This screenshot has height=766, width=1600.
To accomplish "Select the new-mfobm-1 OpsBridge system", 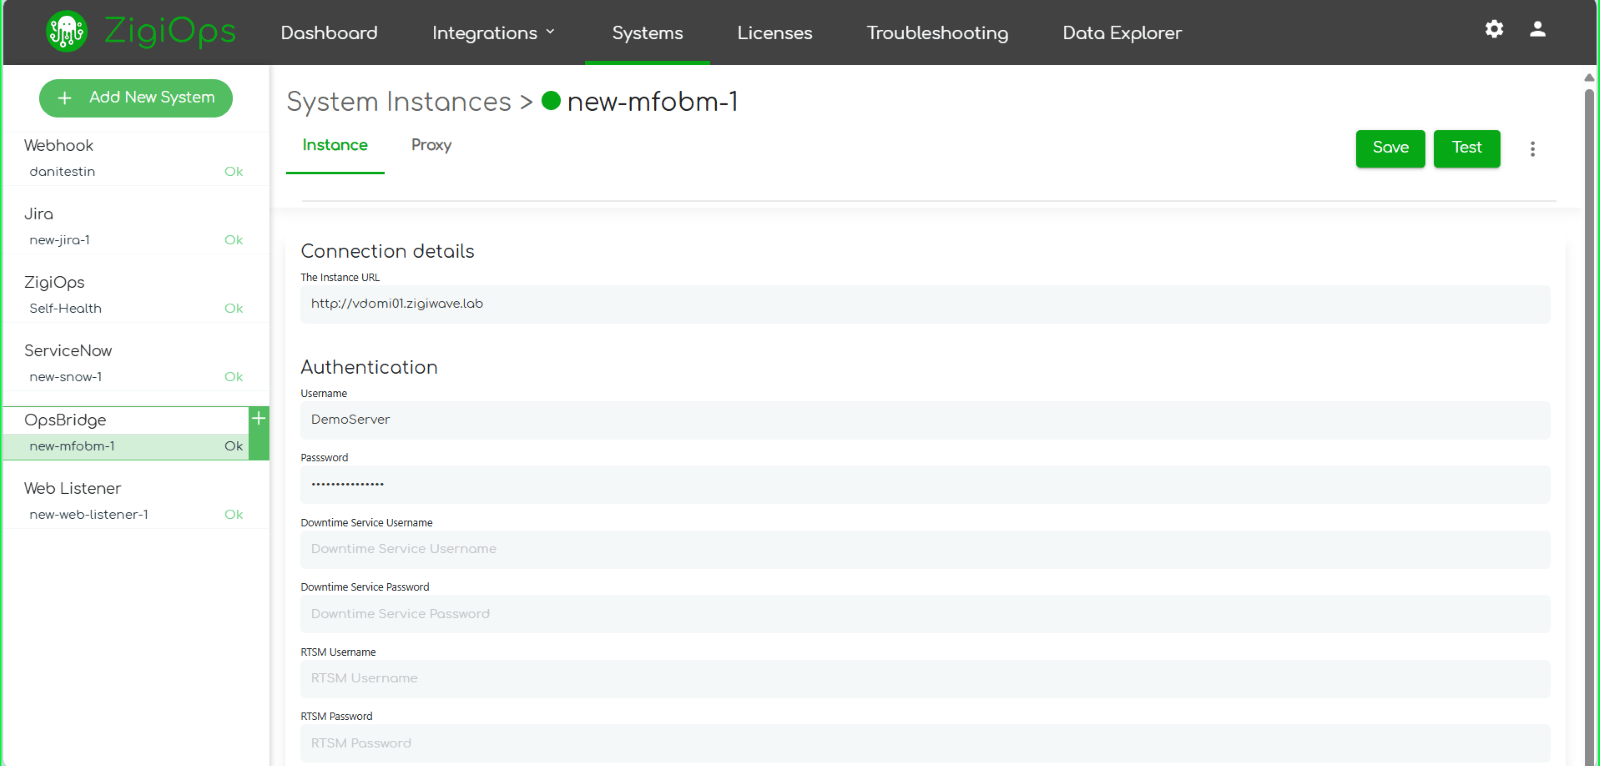I will (x=126, y=446).
